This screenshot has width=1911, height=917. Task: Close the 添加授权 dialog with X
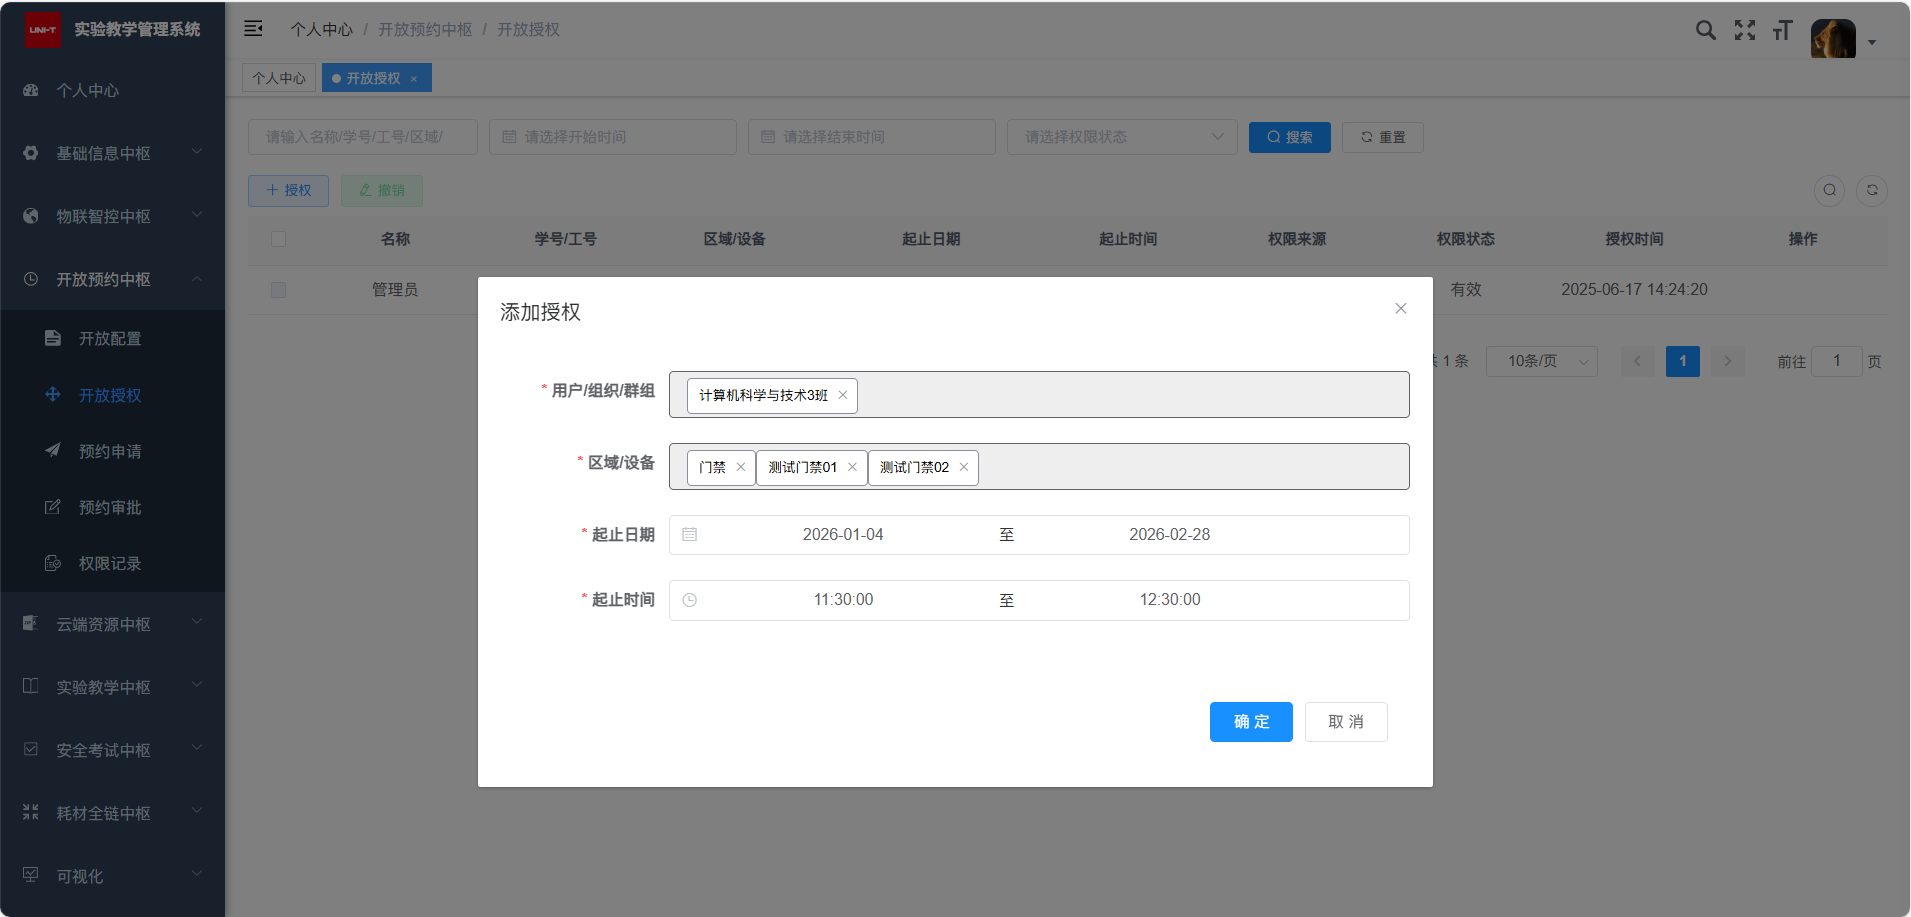[1400, 308]
